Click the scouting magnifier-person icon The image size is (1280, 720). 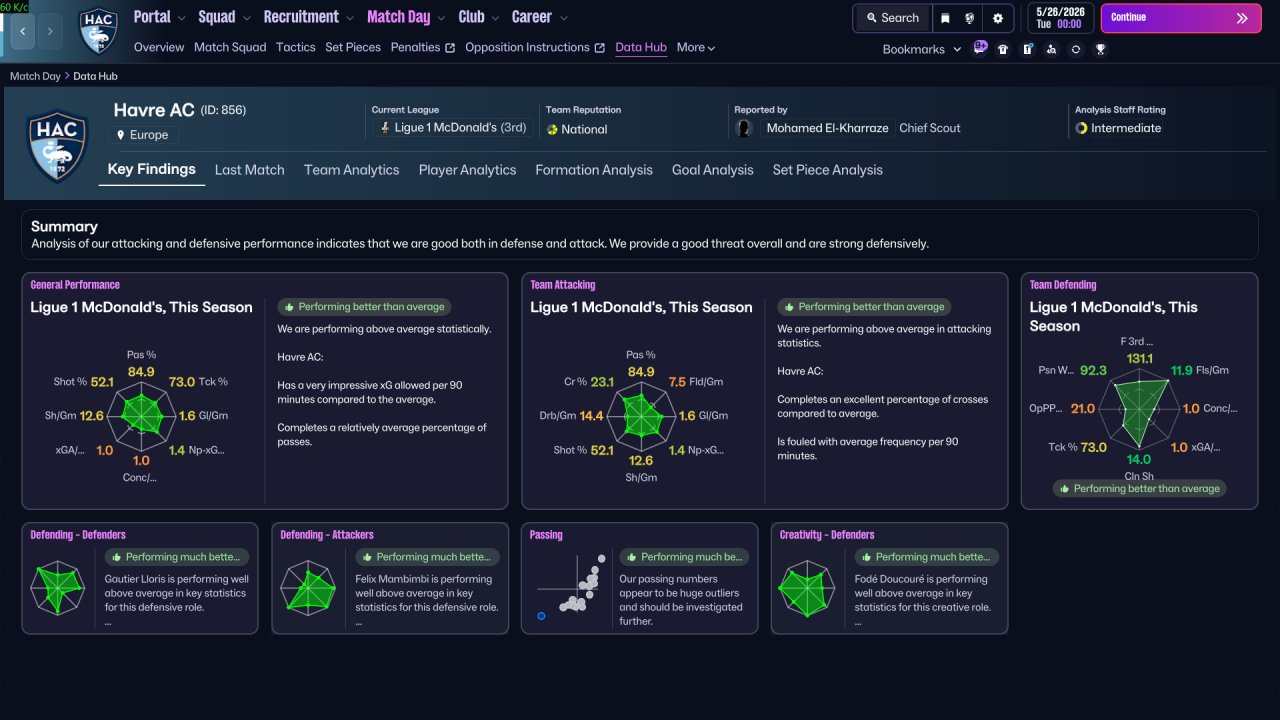coord(1052,49)
